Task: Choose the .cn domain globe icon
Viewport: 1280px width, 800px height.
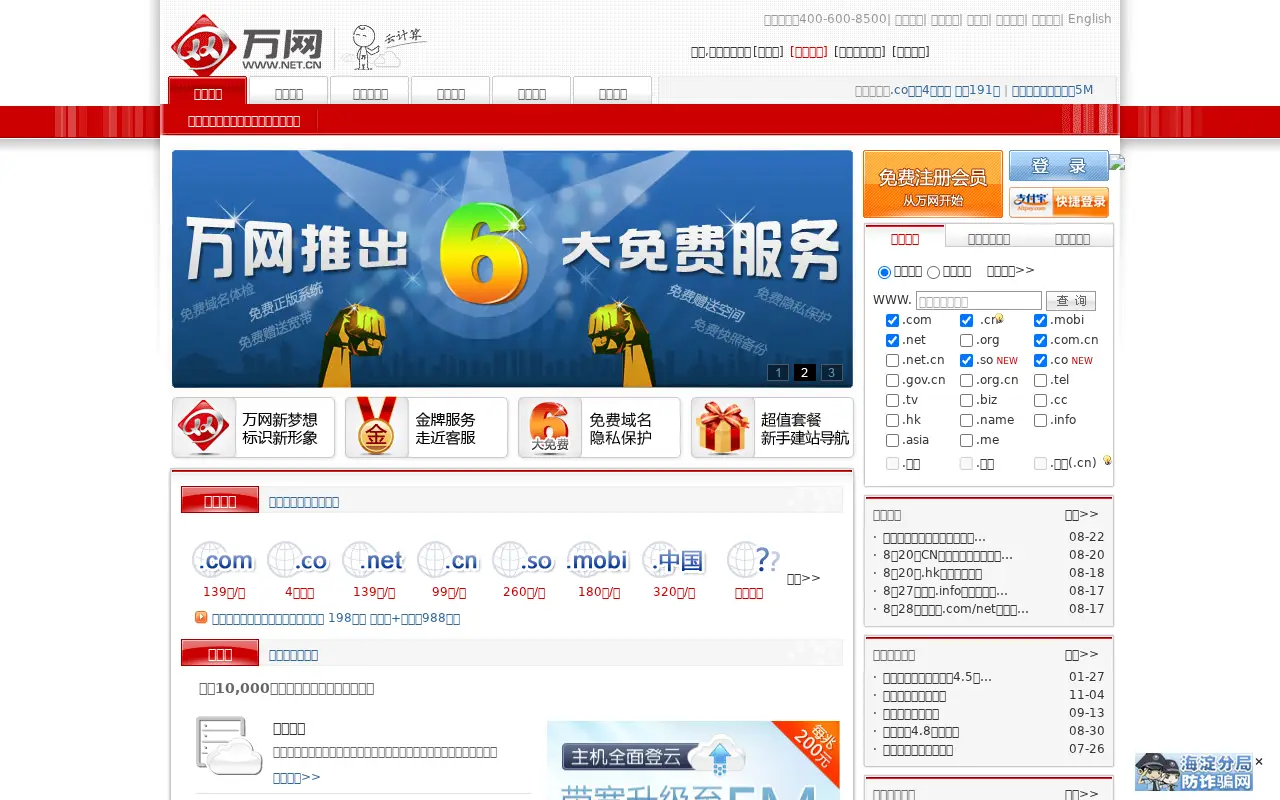Action: (448, 560)
